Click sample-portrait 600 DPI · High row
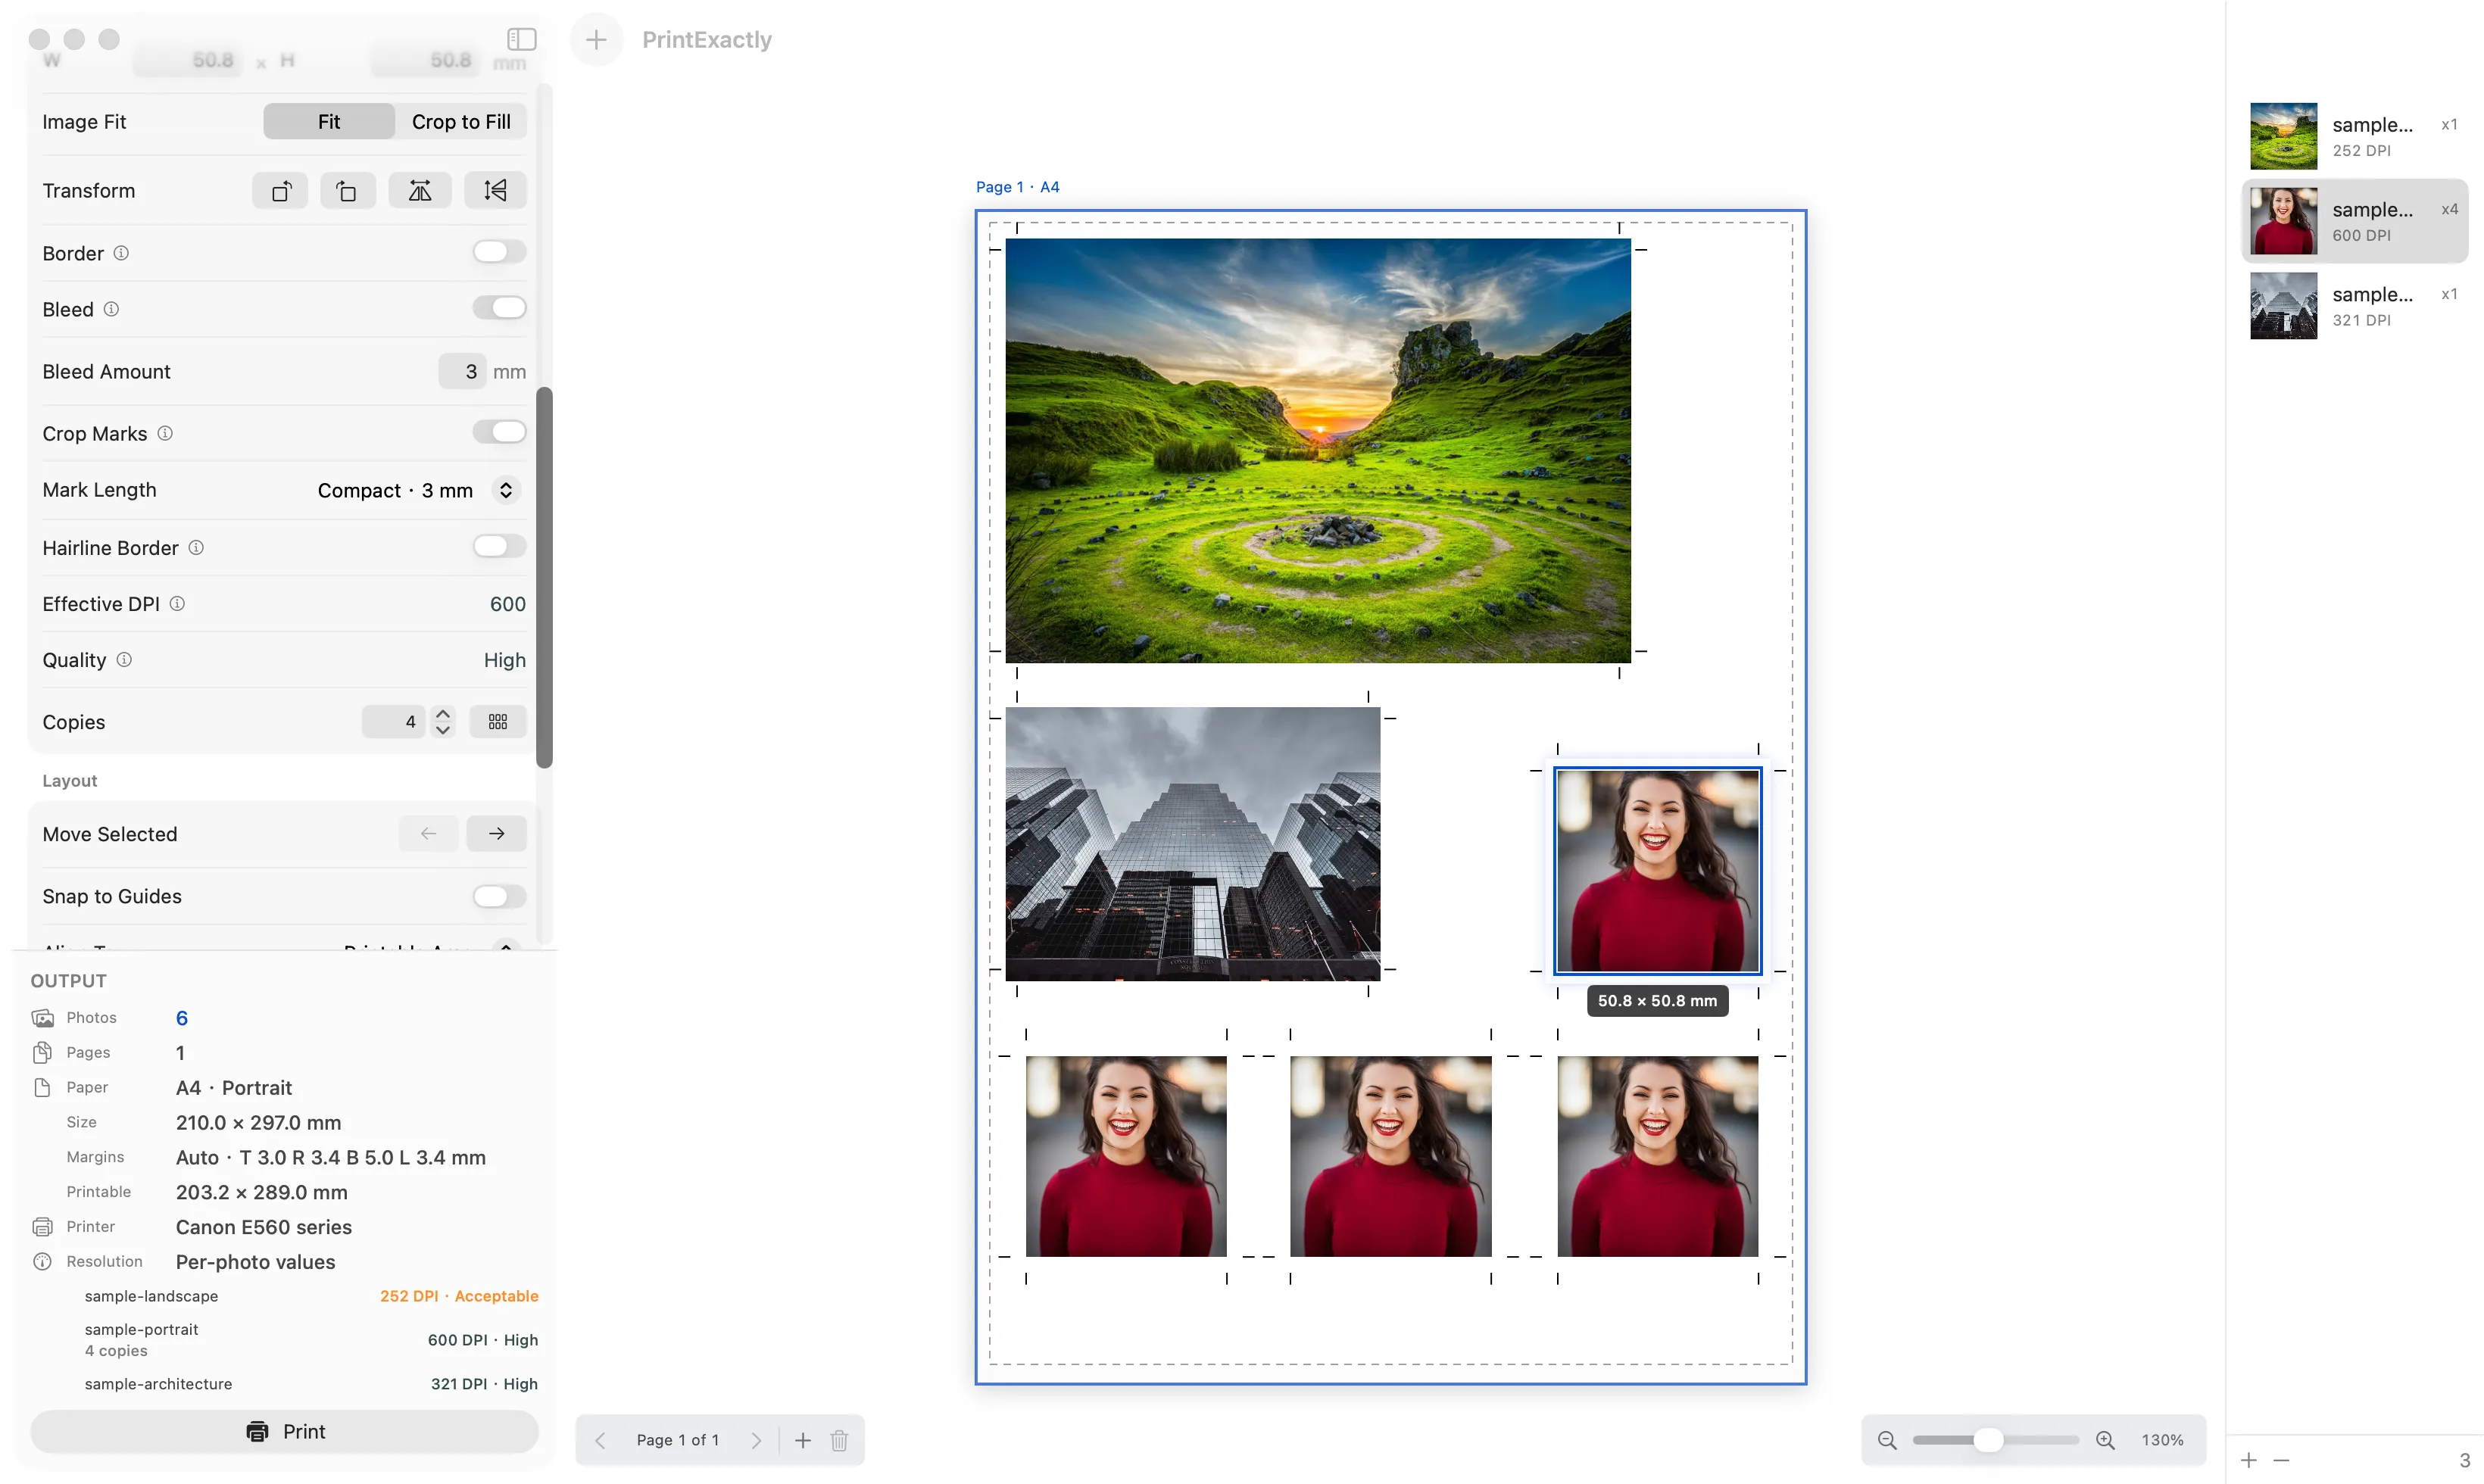 coord(311,1340)
